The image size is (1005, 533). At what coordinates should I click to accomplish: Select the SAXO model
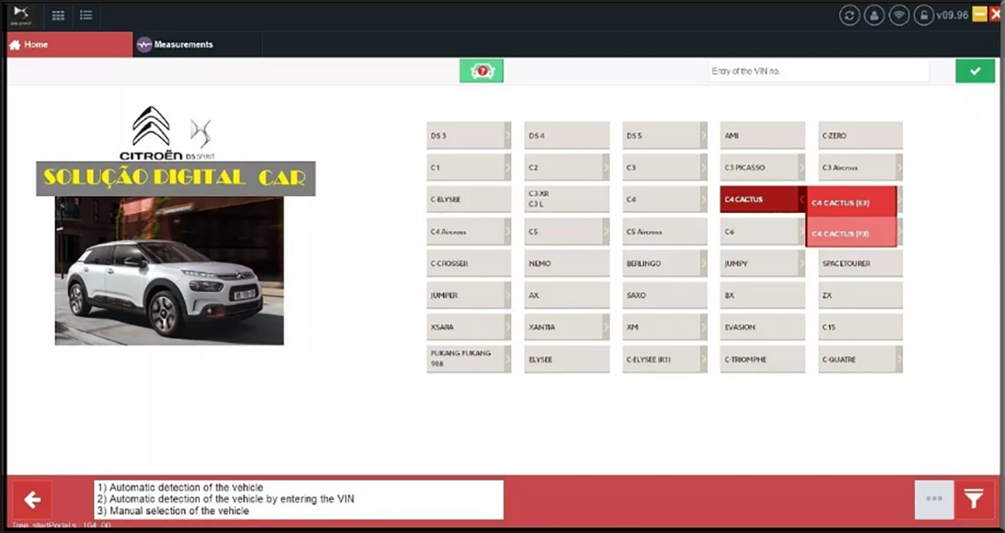click(x=665, y=295)
